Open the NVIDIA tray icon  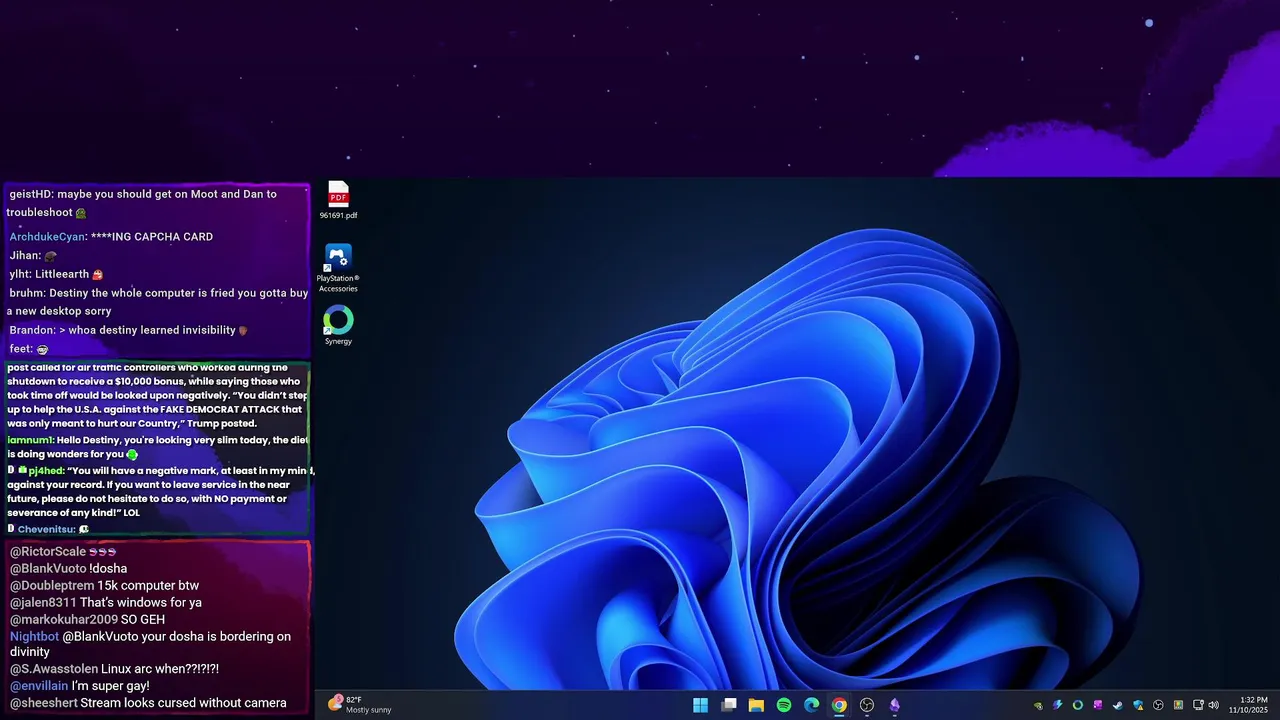(x=1038, y=705)
